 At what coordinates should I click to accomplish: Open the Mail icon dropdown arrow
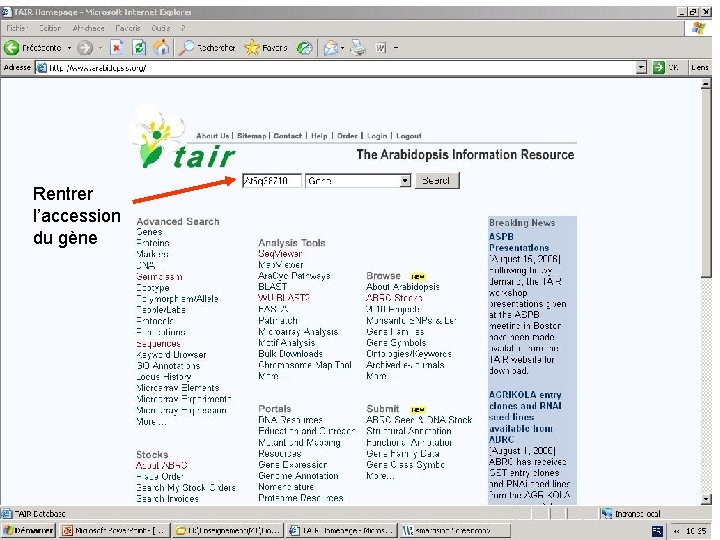click(x=342, y=48)
